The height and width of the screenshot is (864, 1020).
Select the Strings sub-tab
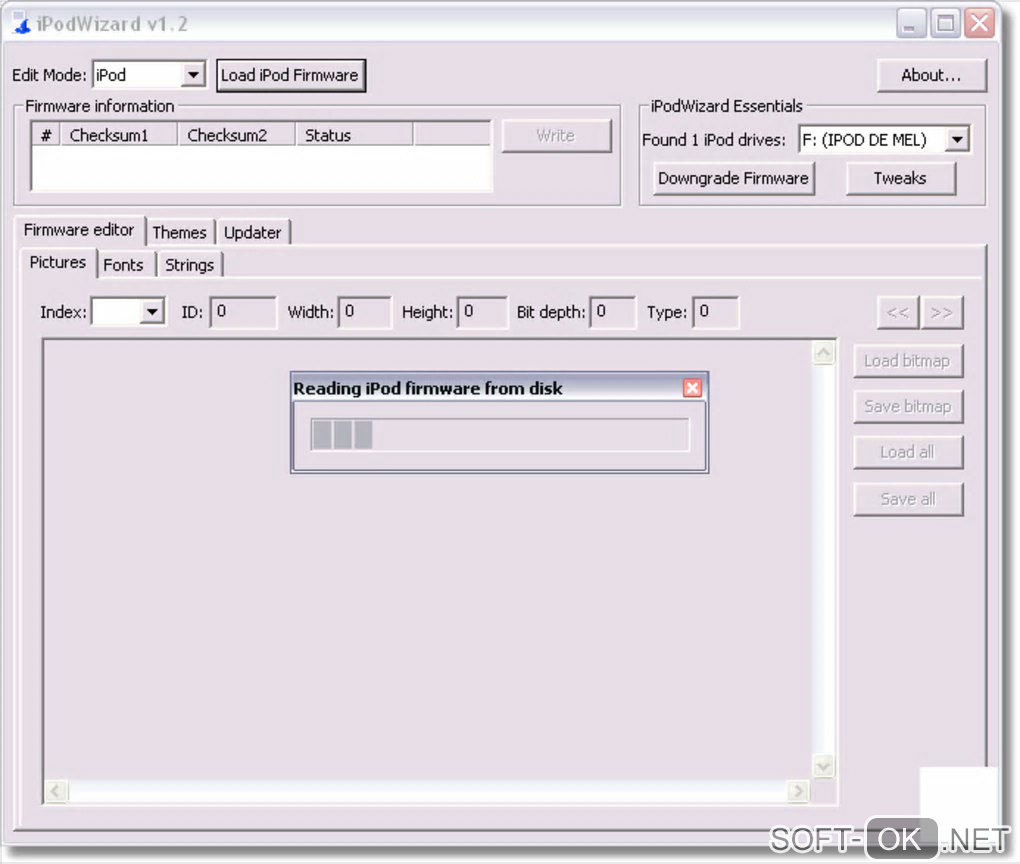click(x=190, y=265)
